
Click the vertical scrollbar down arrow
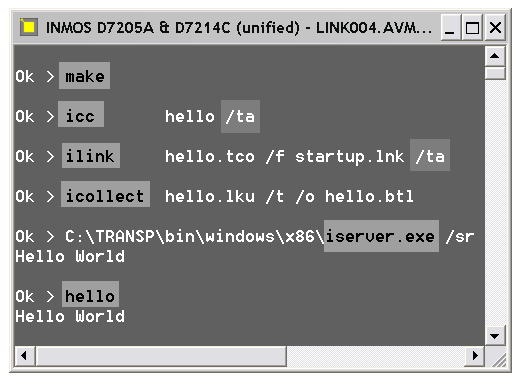click(495, 335)
